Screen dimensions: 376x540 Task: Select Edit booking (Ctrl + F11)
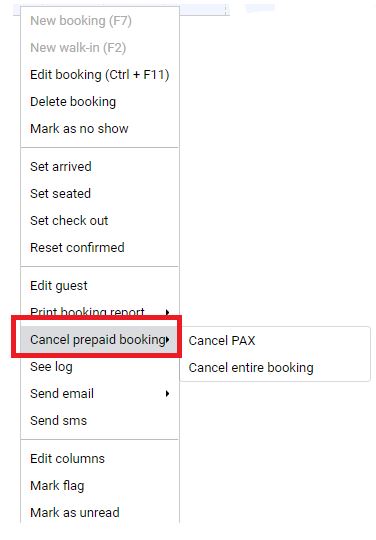coord(100,75)
